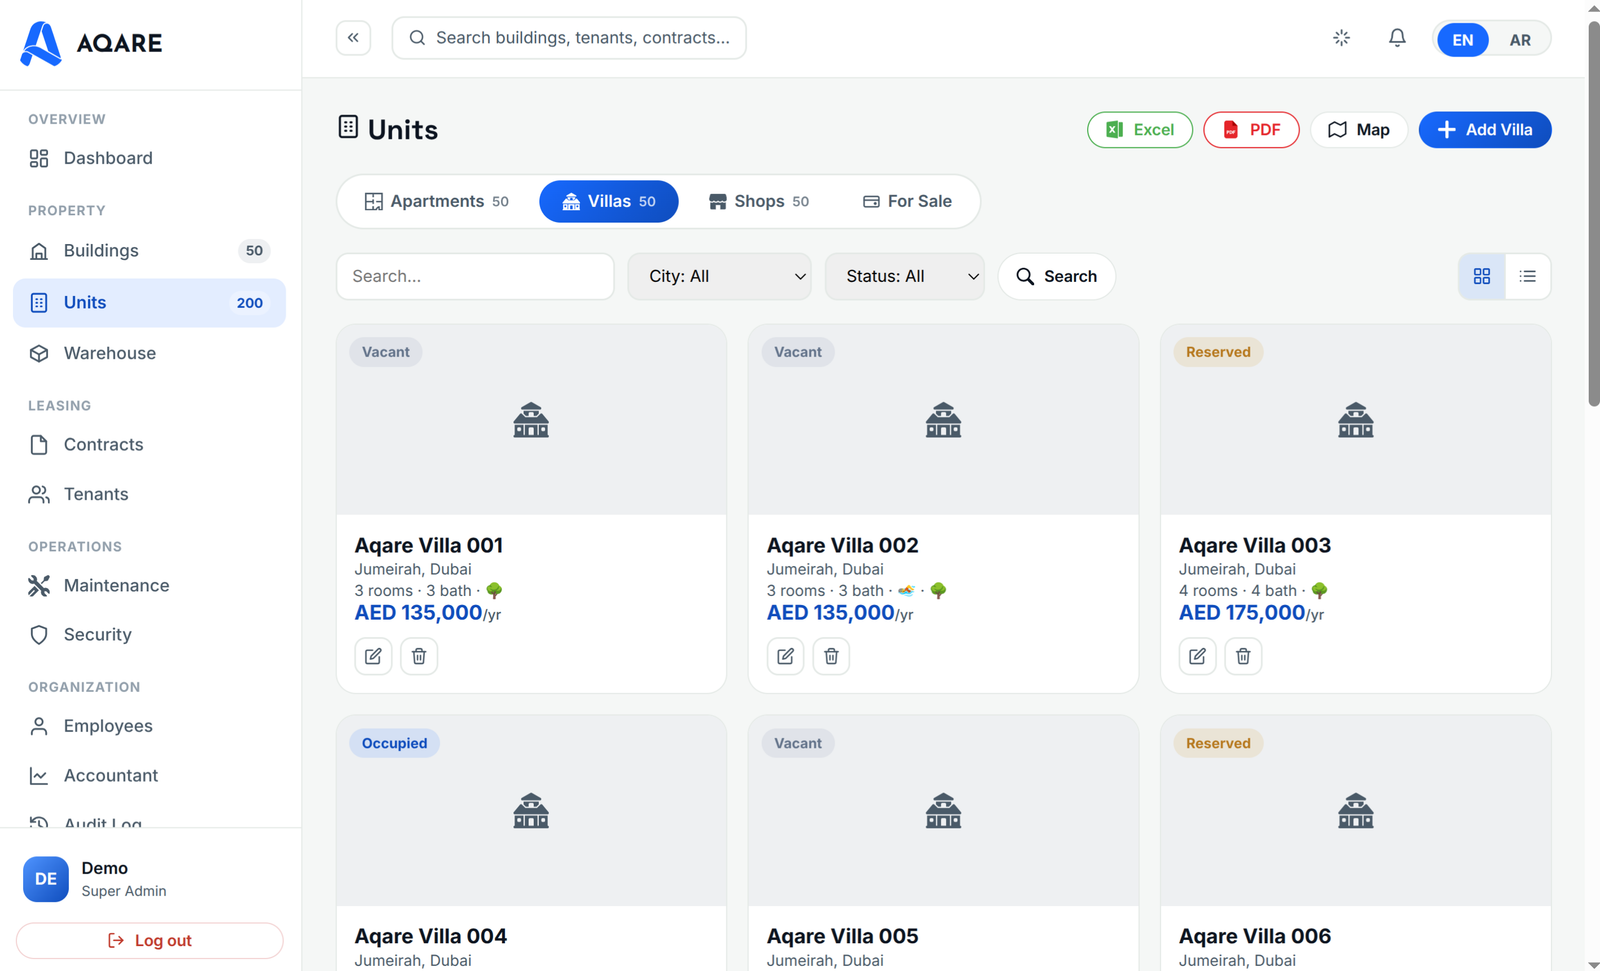Click the DE user avatar
The height and width of the screenshot is (971, 1600).
46,879
